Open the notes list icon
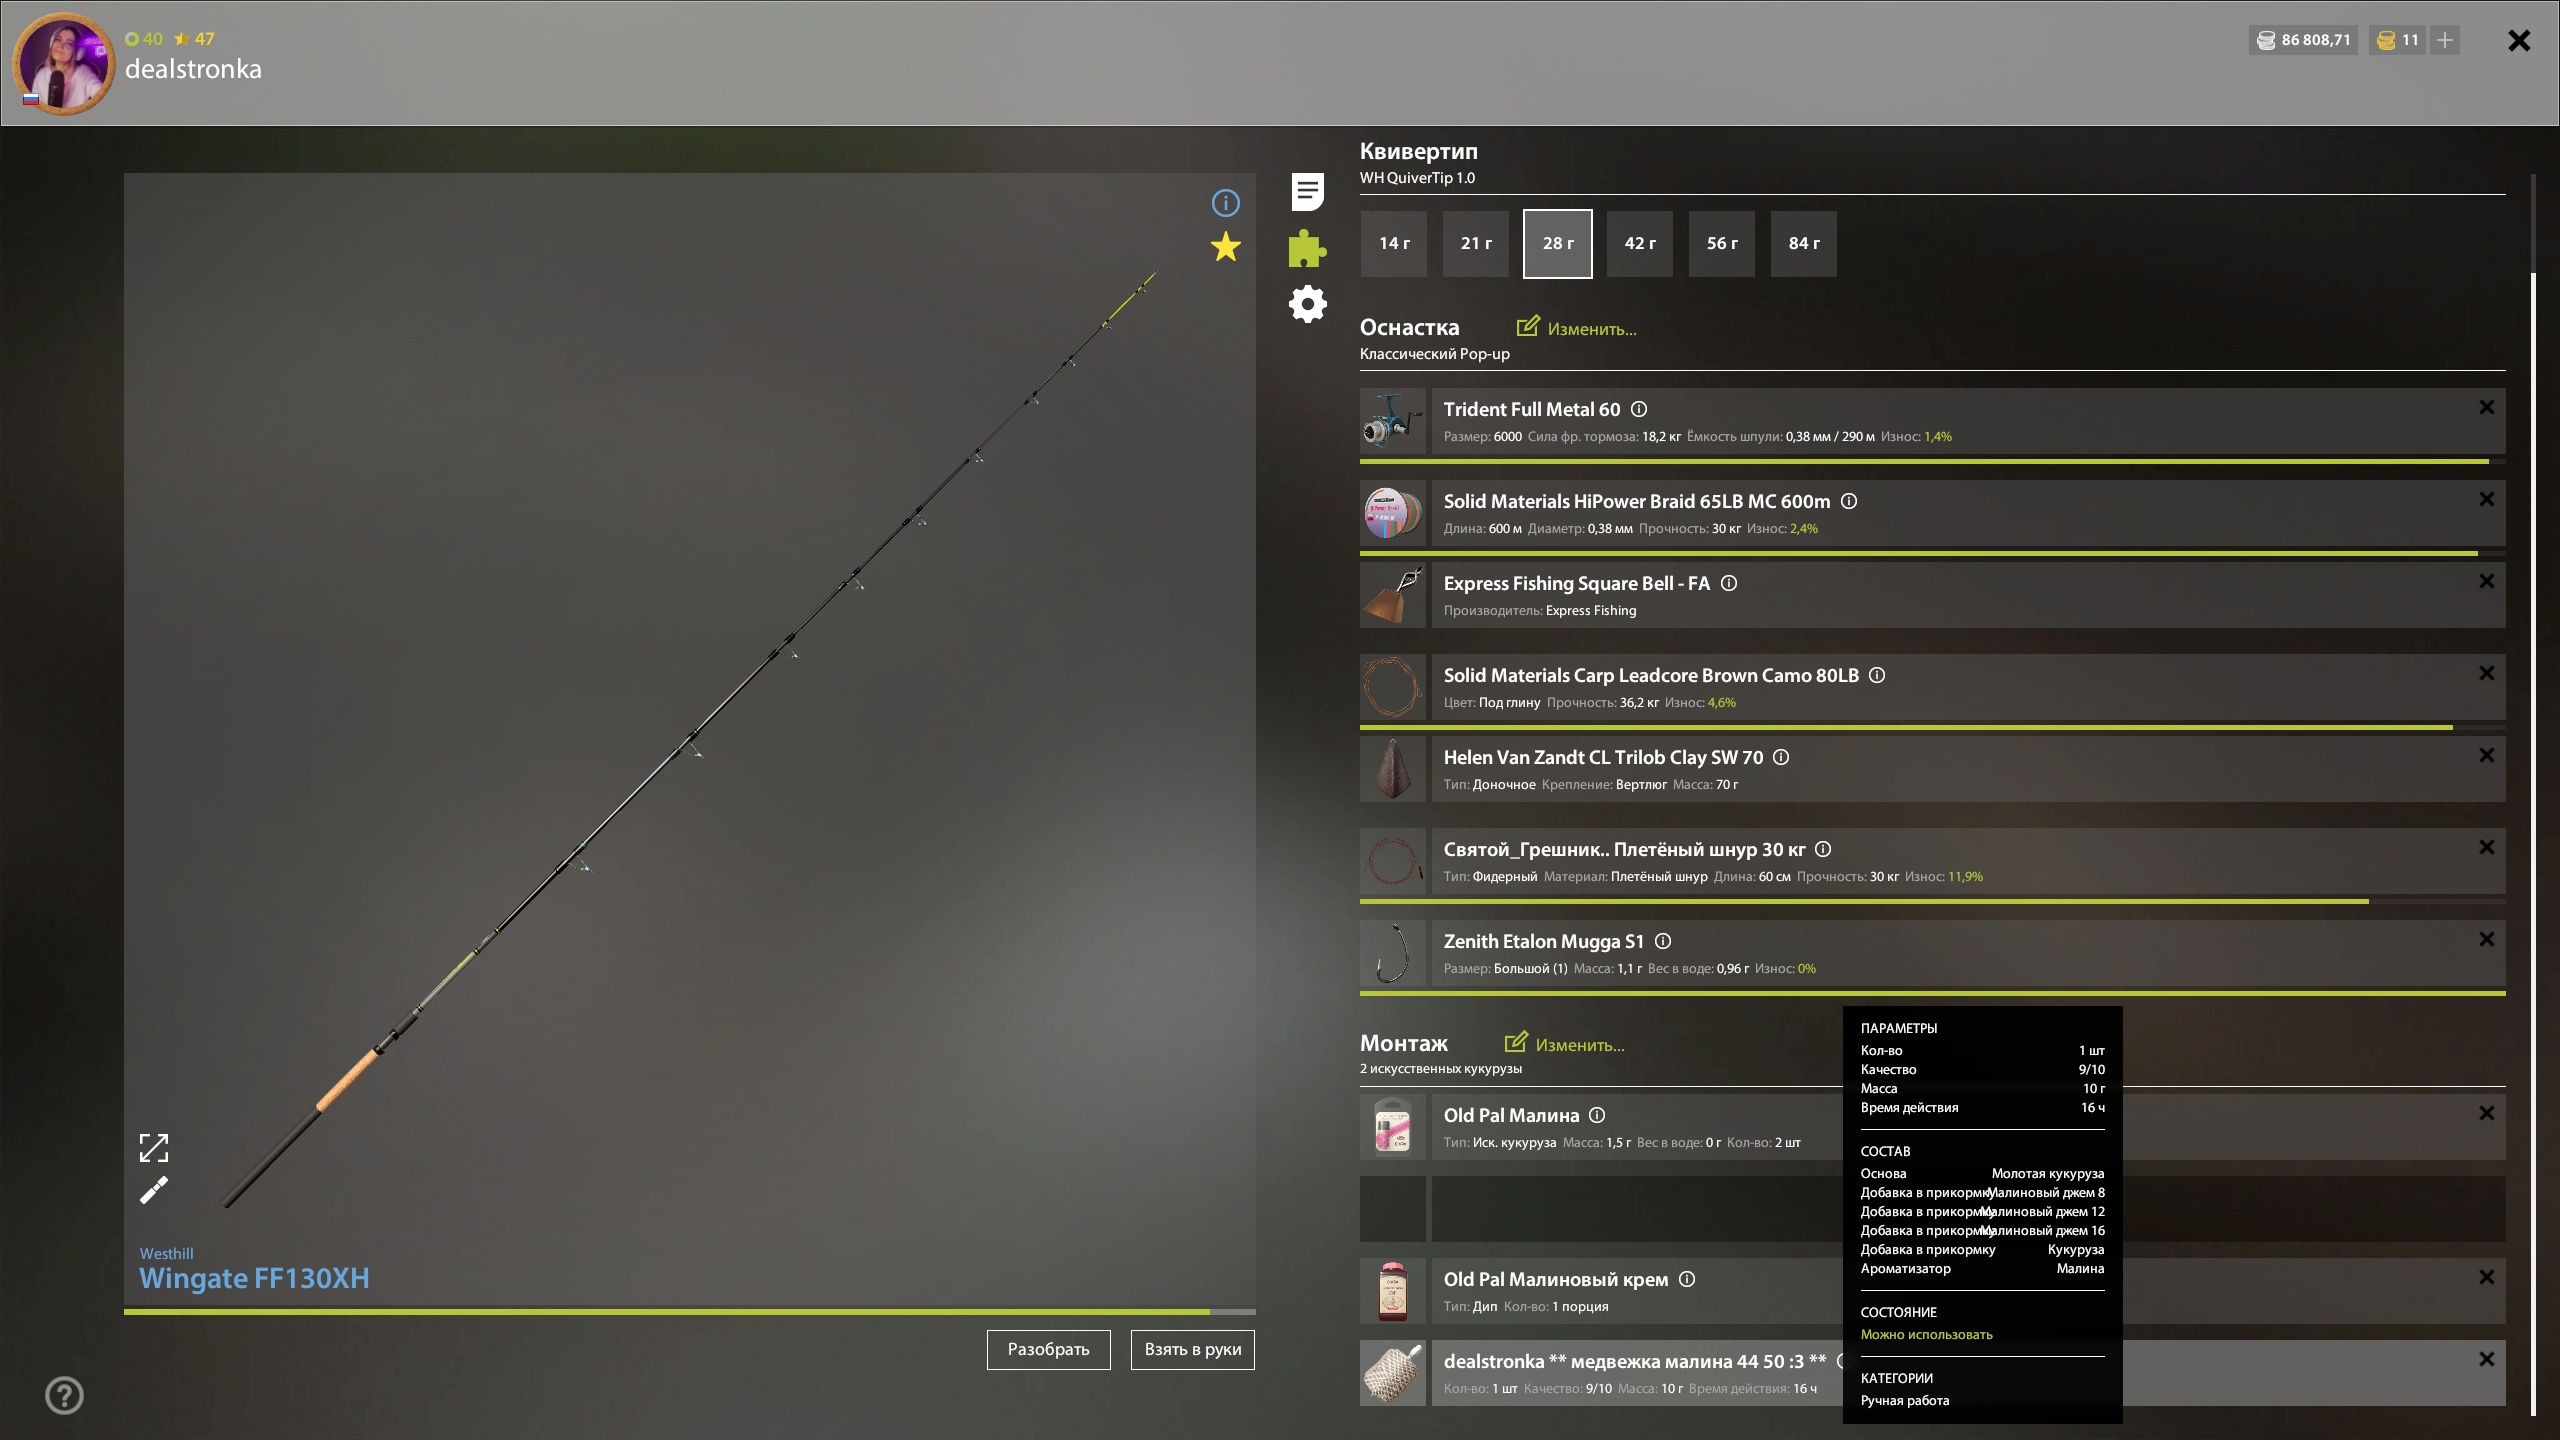 point(1307,192)
